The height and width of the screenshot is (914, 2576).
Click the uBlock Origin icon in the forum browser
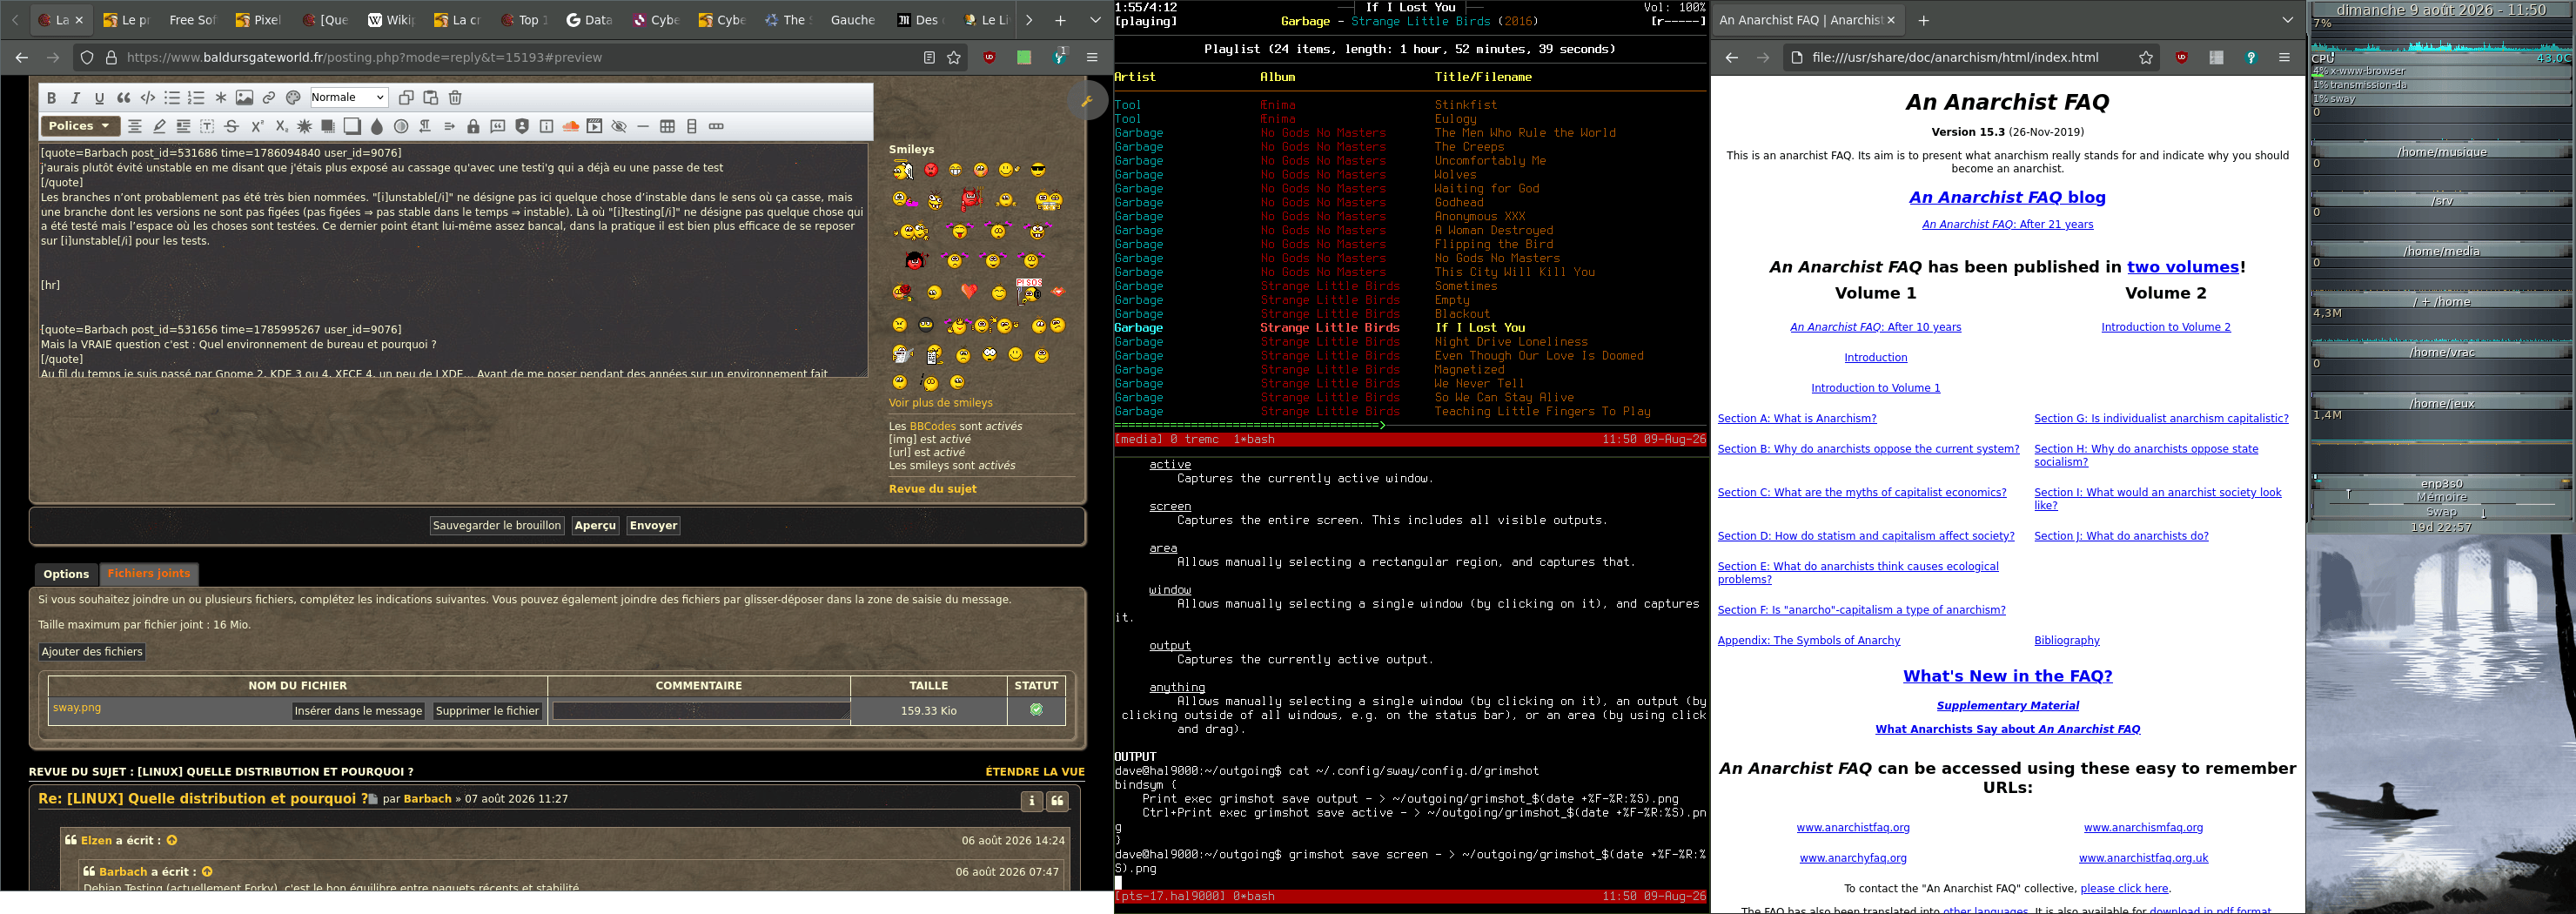[990, 58]
